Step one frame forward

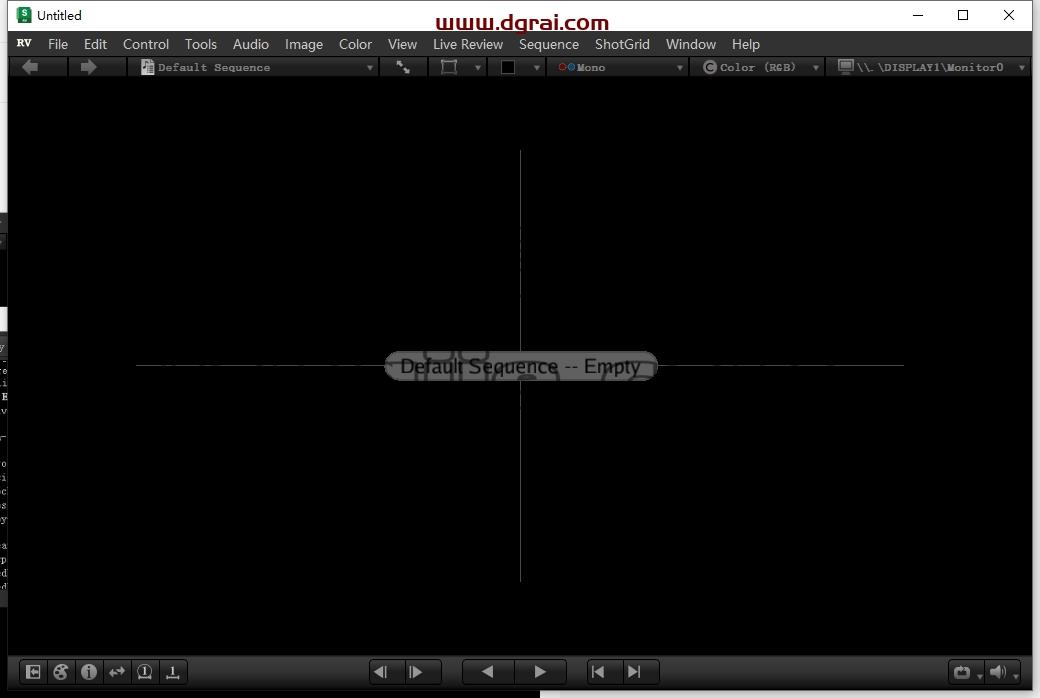coord(416,672)
